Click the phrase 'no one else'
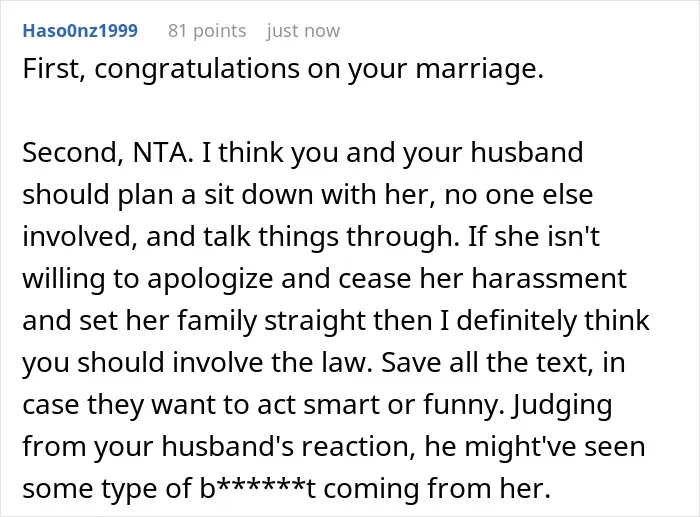 [519, 195]
